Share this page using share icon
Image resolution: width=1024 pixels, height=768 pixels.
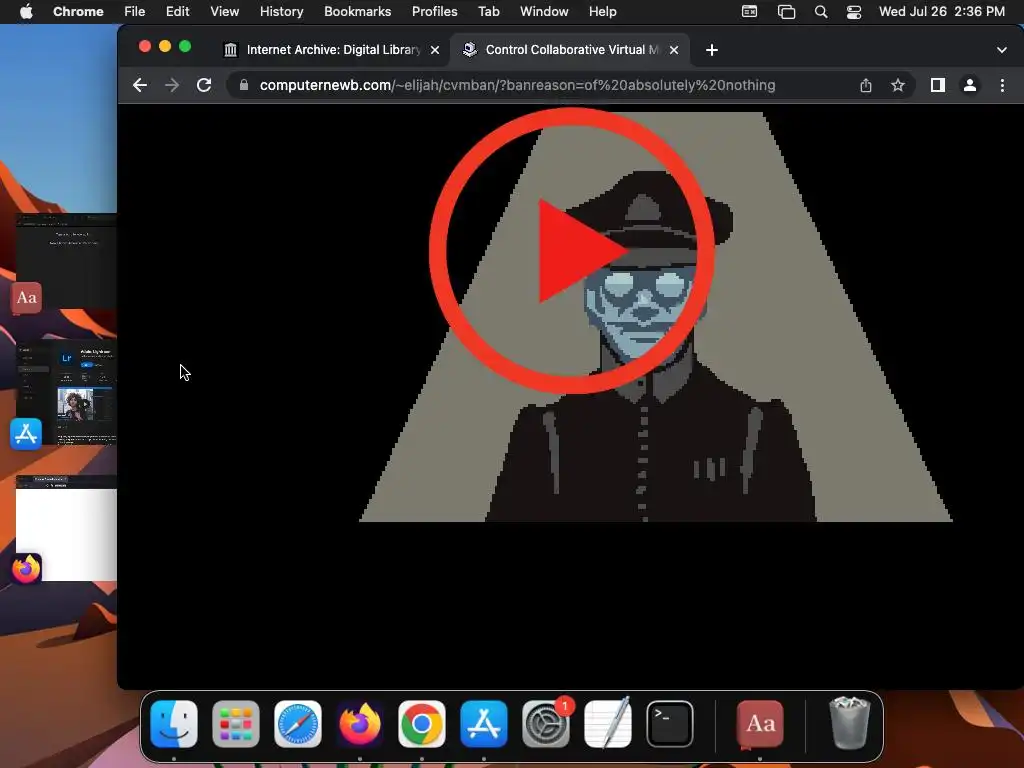coord(866,85)
